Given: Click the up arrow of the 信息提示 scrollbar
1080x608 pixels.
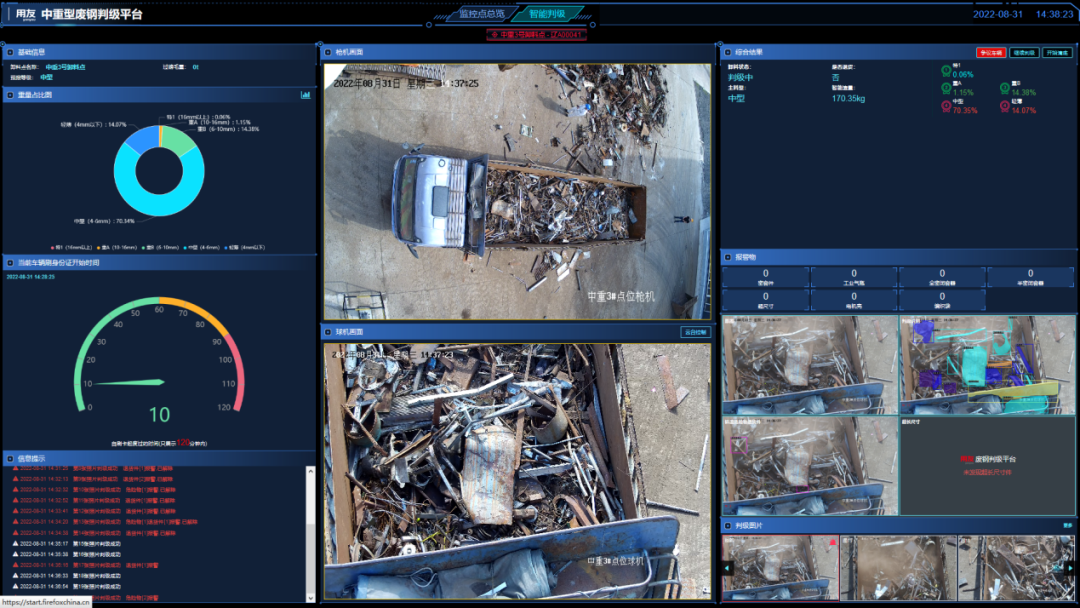Looking at the screenshot, I should 311,471.
